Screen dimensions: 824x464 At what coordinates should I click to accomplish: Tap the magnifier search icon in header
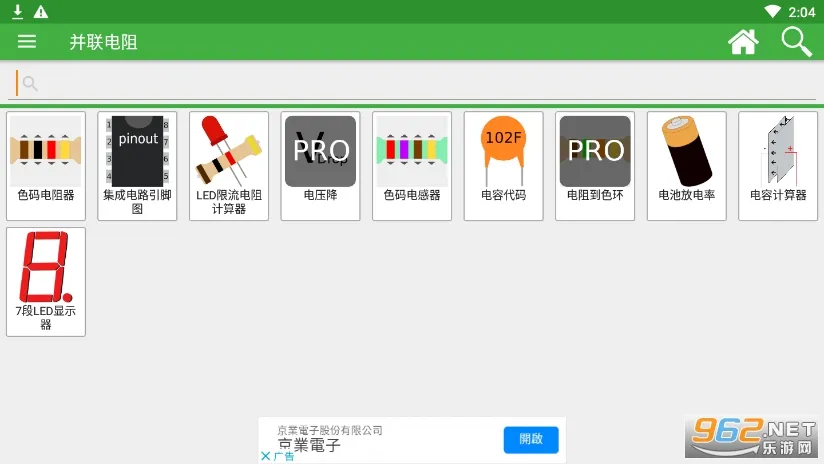tap(796, 41)
